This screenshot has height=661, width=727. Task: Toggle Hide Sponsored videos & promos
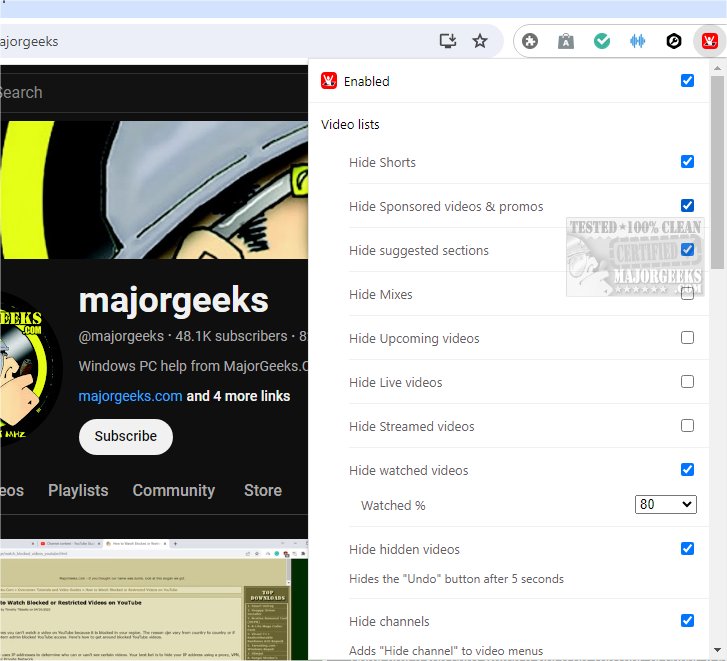(687, 205)
